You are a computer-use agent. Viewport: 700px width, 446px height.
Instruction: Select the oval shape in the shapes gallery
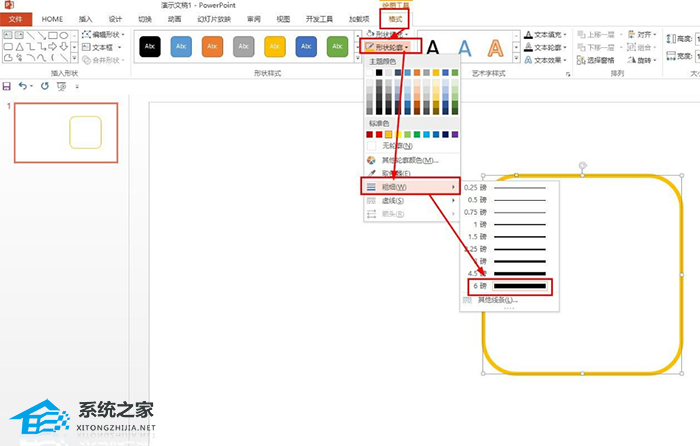[64, 35]
